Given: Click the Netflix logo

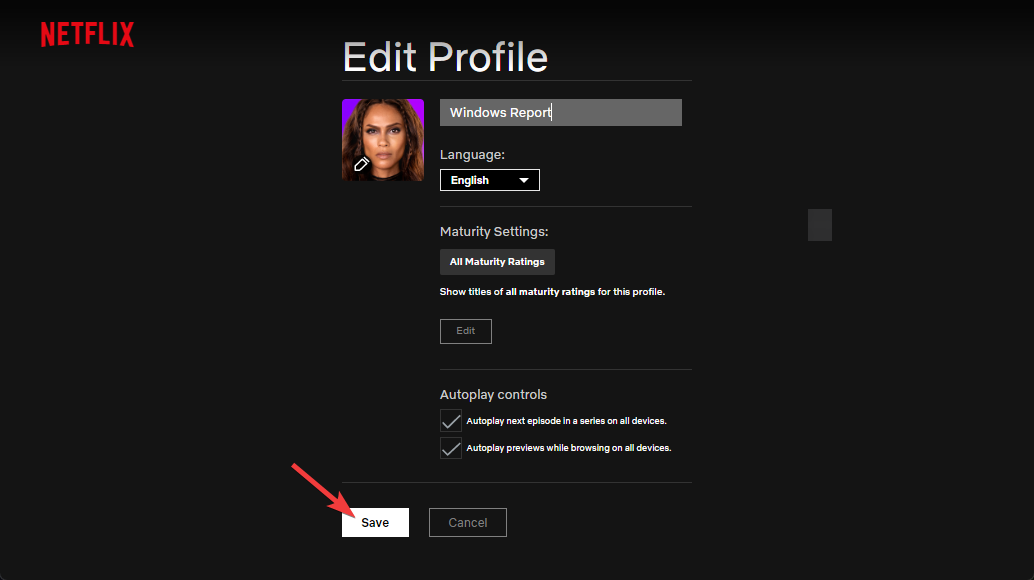Looking at the screenshot, I should coord(87,34).
